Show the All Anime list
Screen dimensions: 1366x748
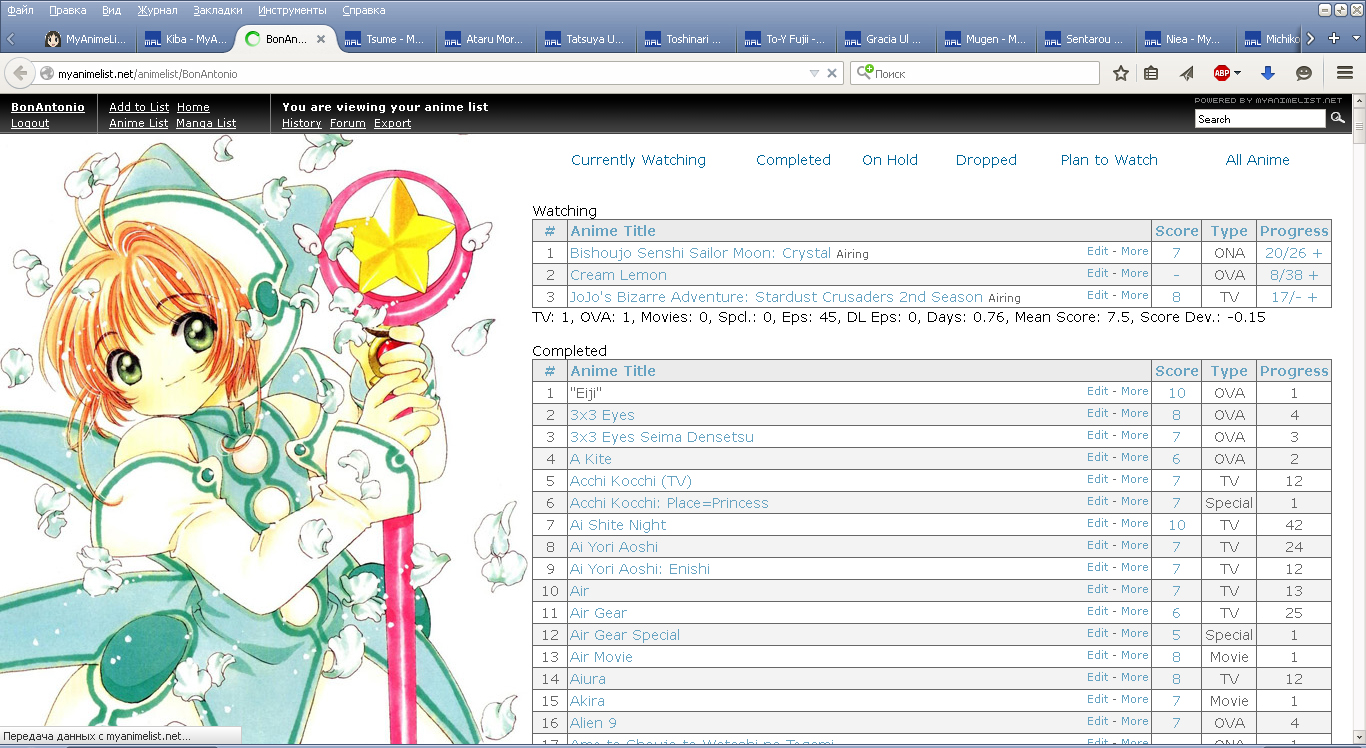[x=1258, y=160]
